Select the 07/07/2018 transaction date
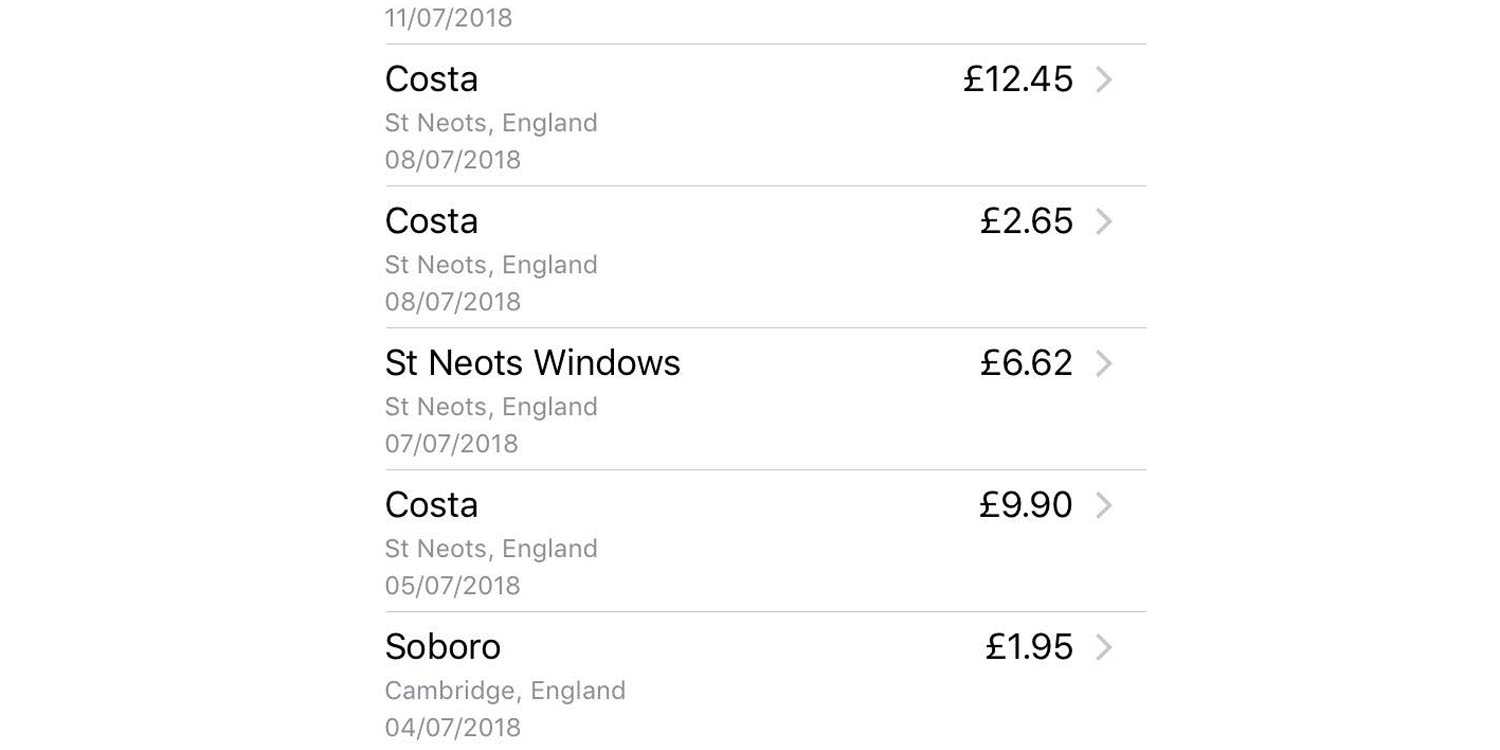Screen dimensions: 1500x750 point(451,443)
